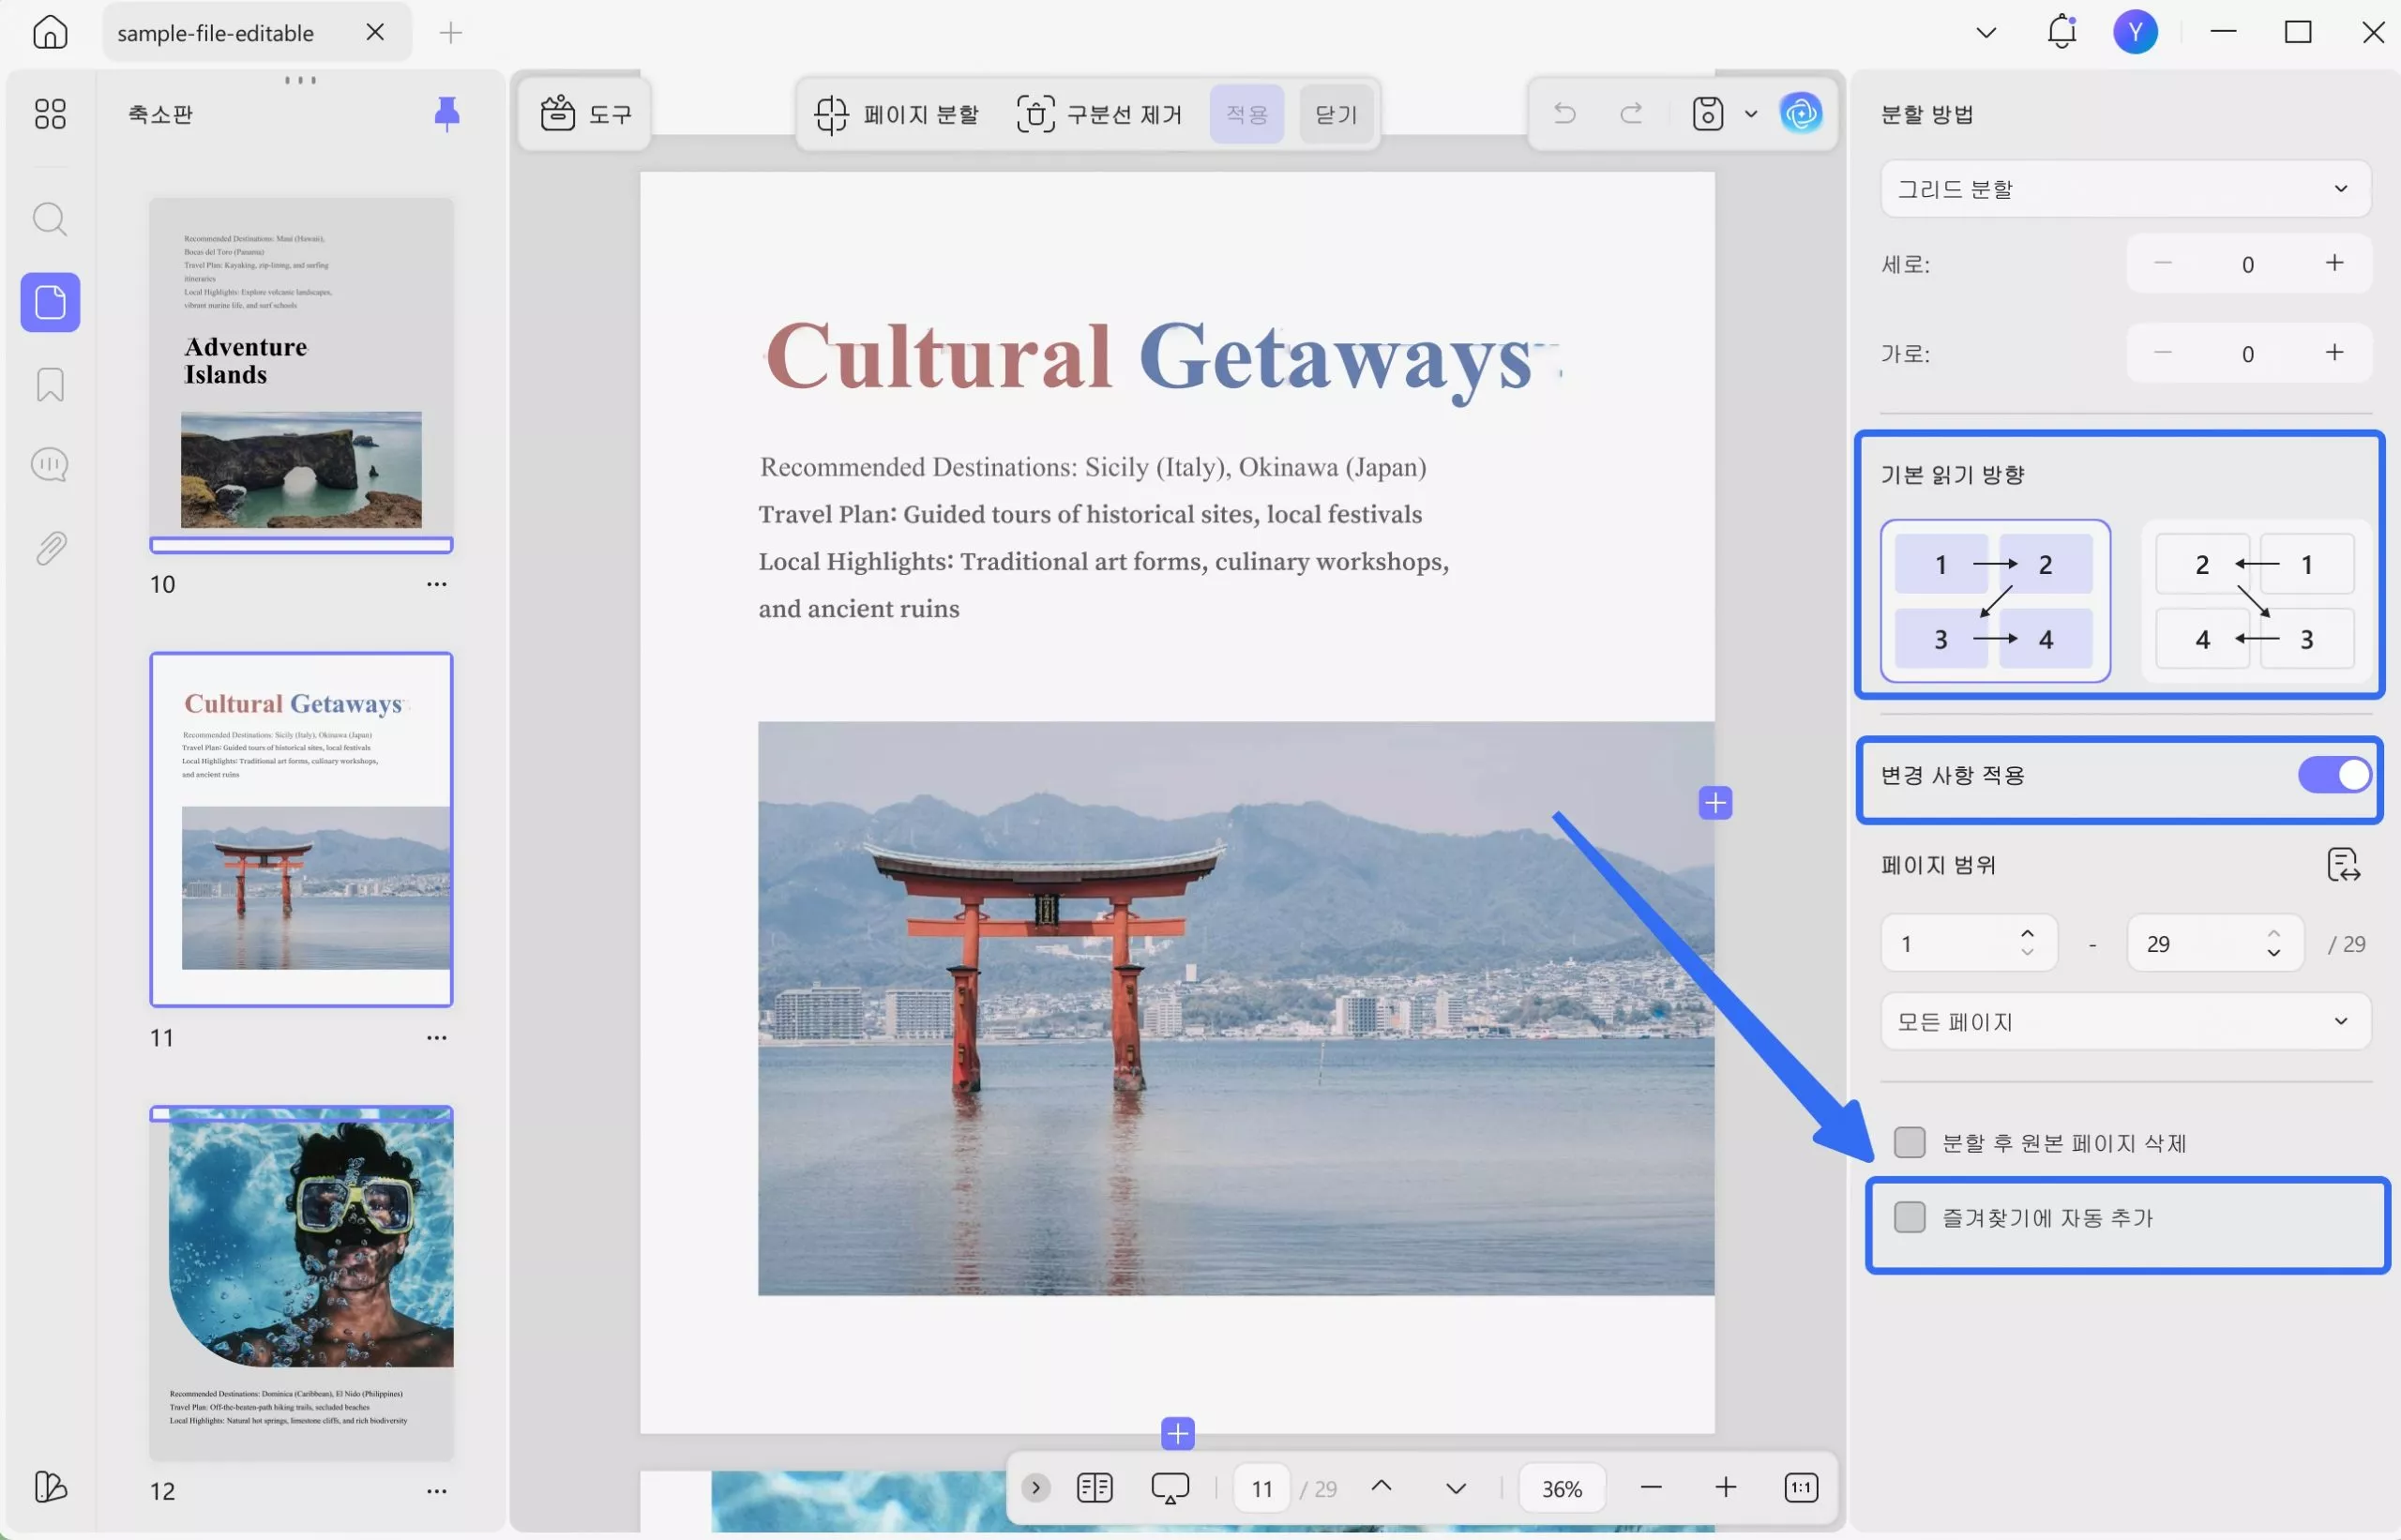Viewport: 2401px width, 1540px height.
Task: Select the page 12 thumbnail
Action: click(x=301, y=1282)
